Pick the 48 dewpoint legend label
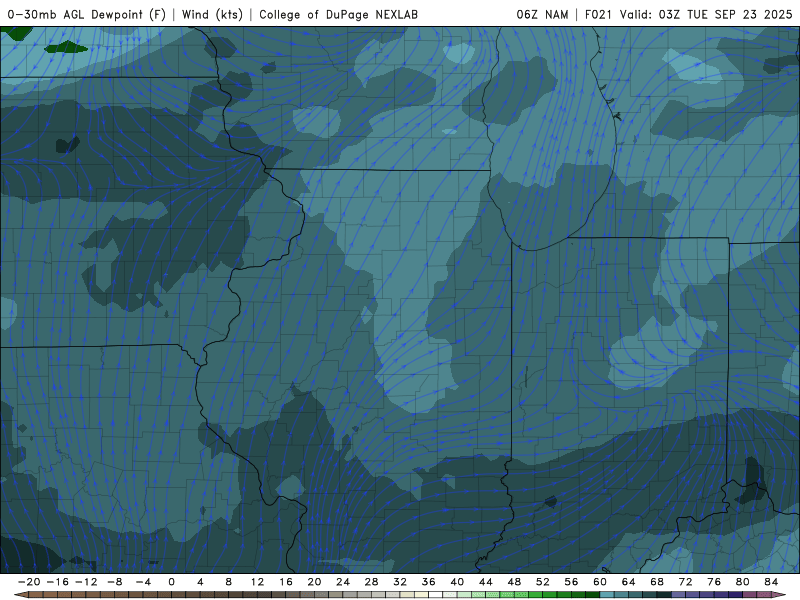The width and height of the screenshot is (800, 600). click(x=514, y=582)
